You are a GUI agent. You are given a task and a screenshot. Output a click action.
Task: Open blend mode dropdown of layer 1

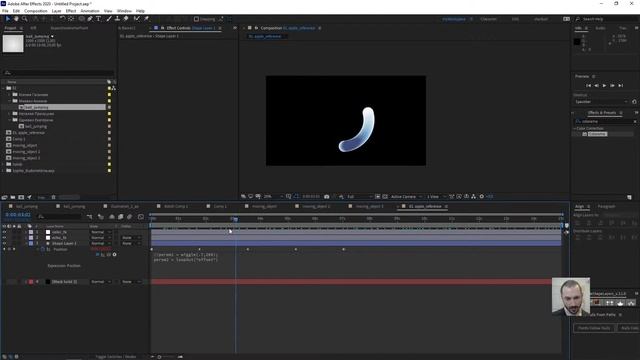[101, 232]
